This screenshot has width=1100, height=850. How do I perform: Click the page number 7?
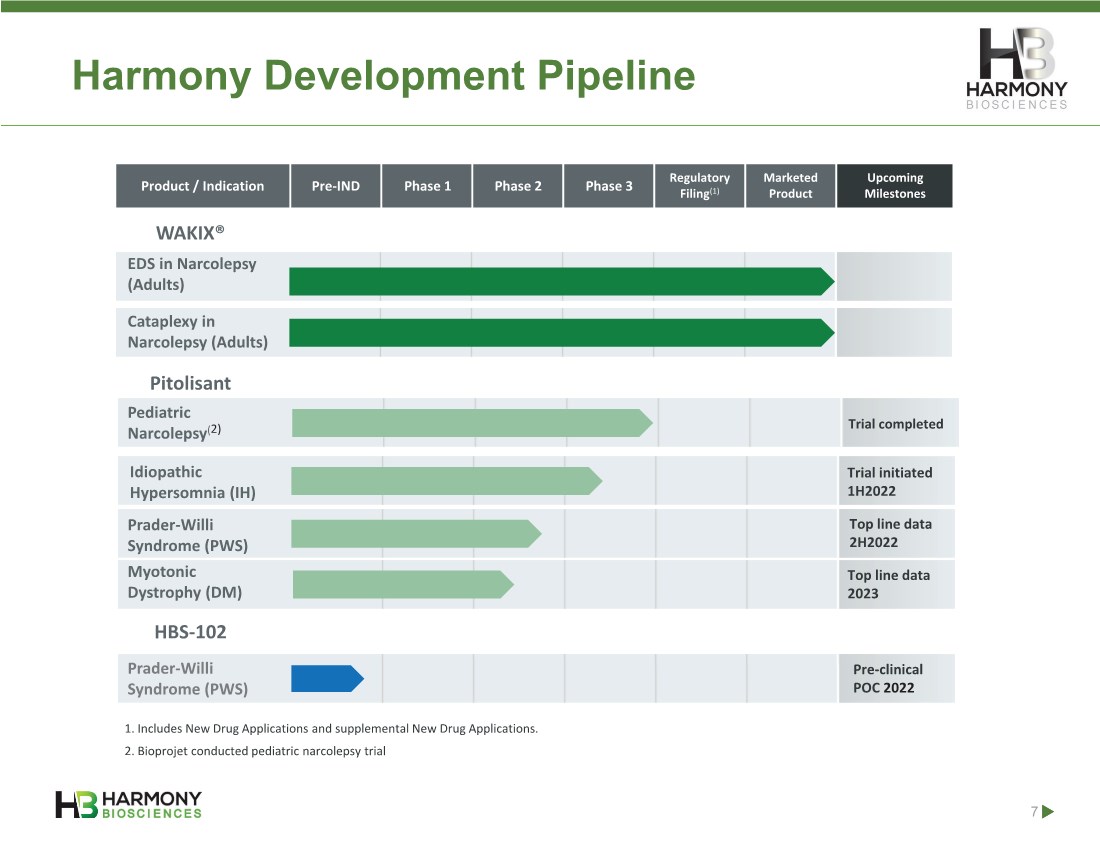1034,811
